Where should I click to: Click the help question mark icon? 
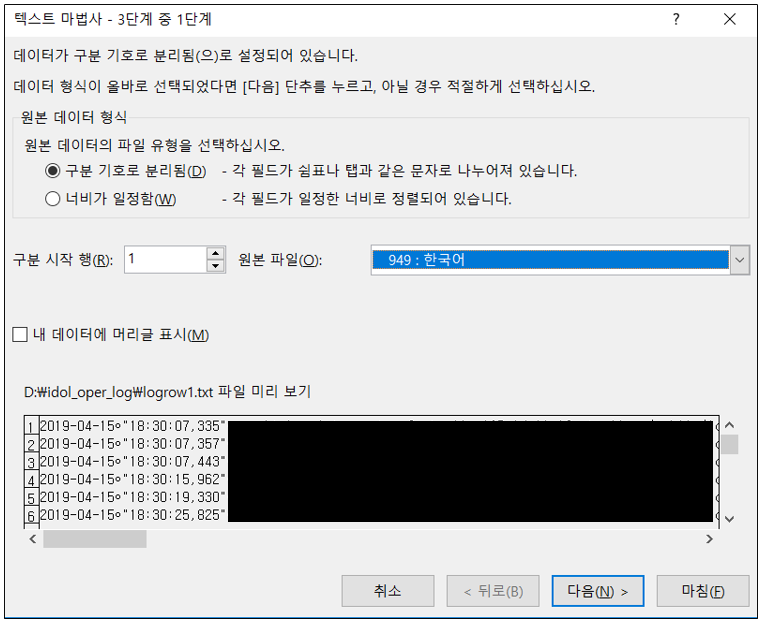tap(676, 19)
